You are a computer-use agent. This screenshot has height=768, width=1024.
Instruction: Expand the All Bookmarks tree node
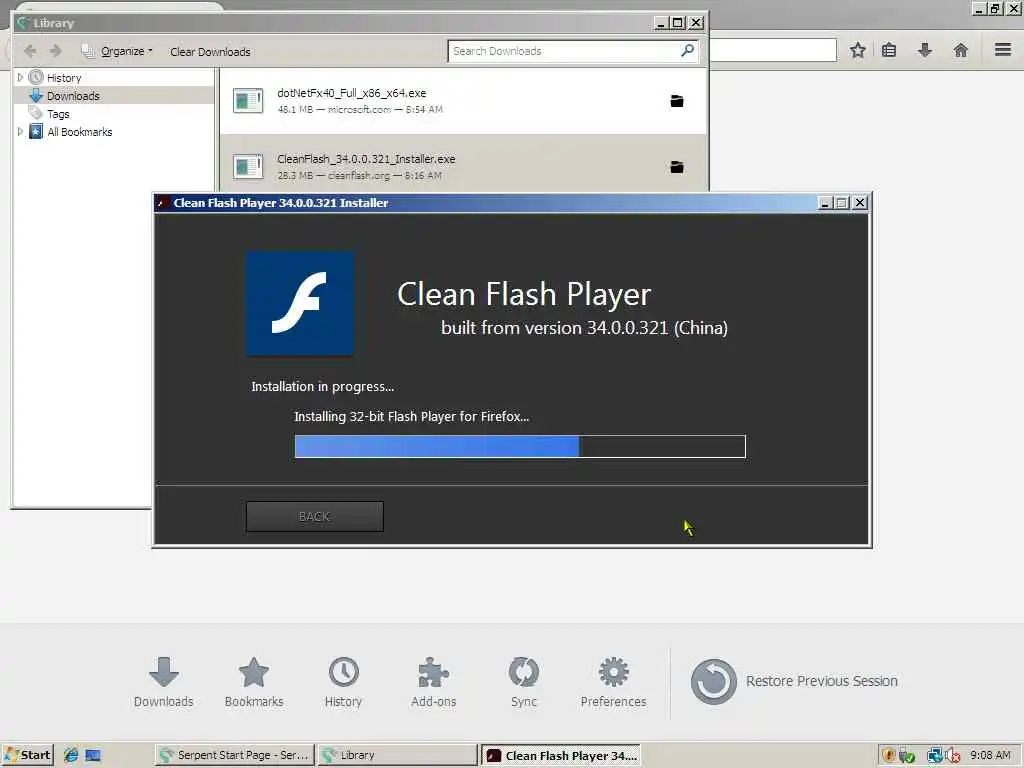(20, 131)
